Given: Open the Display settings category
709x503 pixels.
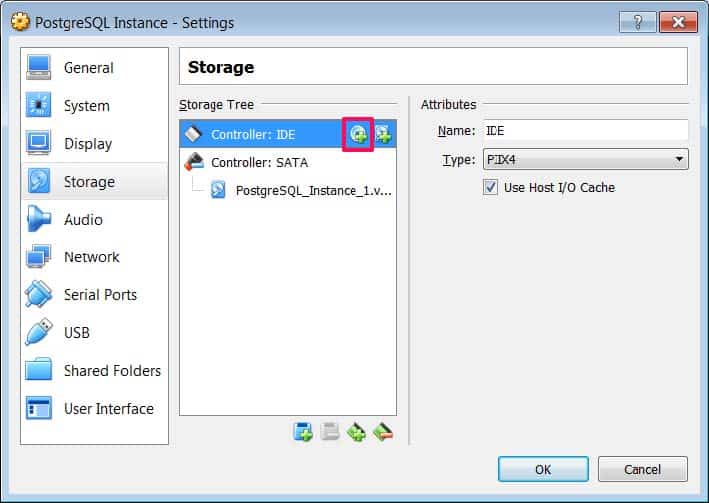Looking at the screenshot, I should tap(95, 144).
